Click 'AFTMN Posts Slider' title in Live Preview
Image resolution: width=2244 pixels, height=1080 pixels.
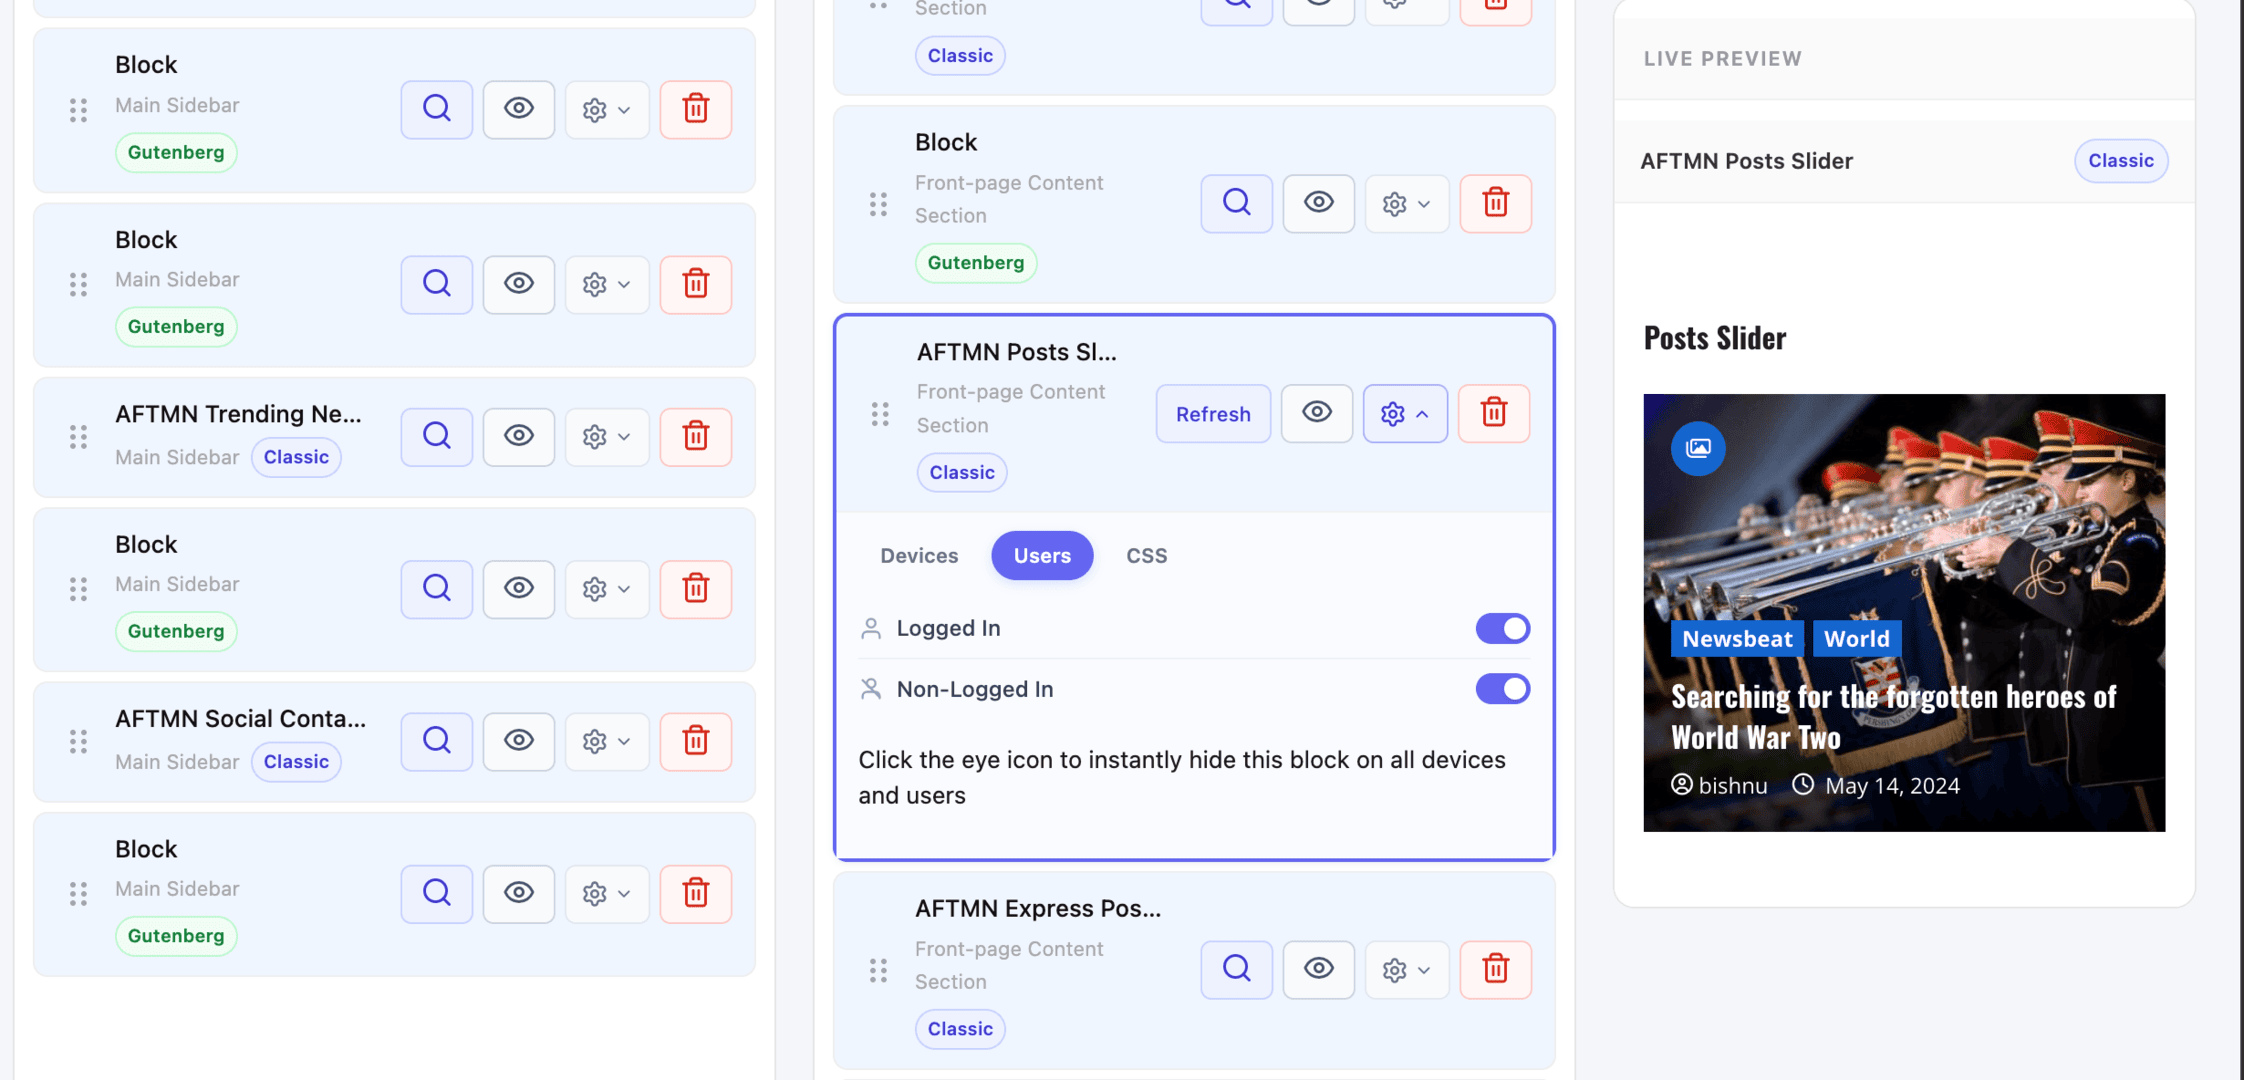pyautogui.click(x=1746, y=161)
